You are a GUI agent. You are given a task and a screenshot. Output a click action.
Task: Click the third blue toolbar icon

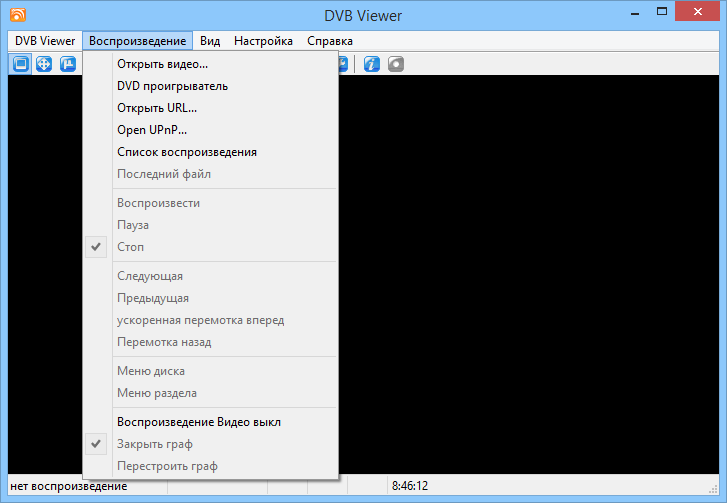[x=68, y=64]
